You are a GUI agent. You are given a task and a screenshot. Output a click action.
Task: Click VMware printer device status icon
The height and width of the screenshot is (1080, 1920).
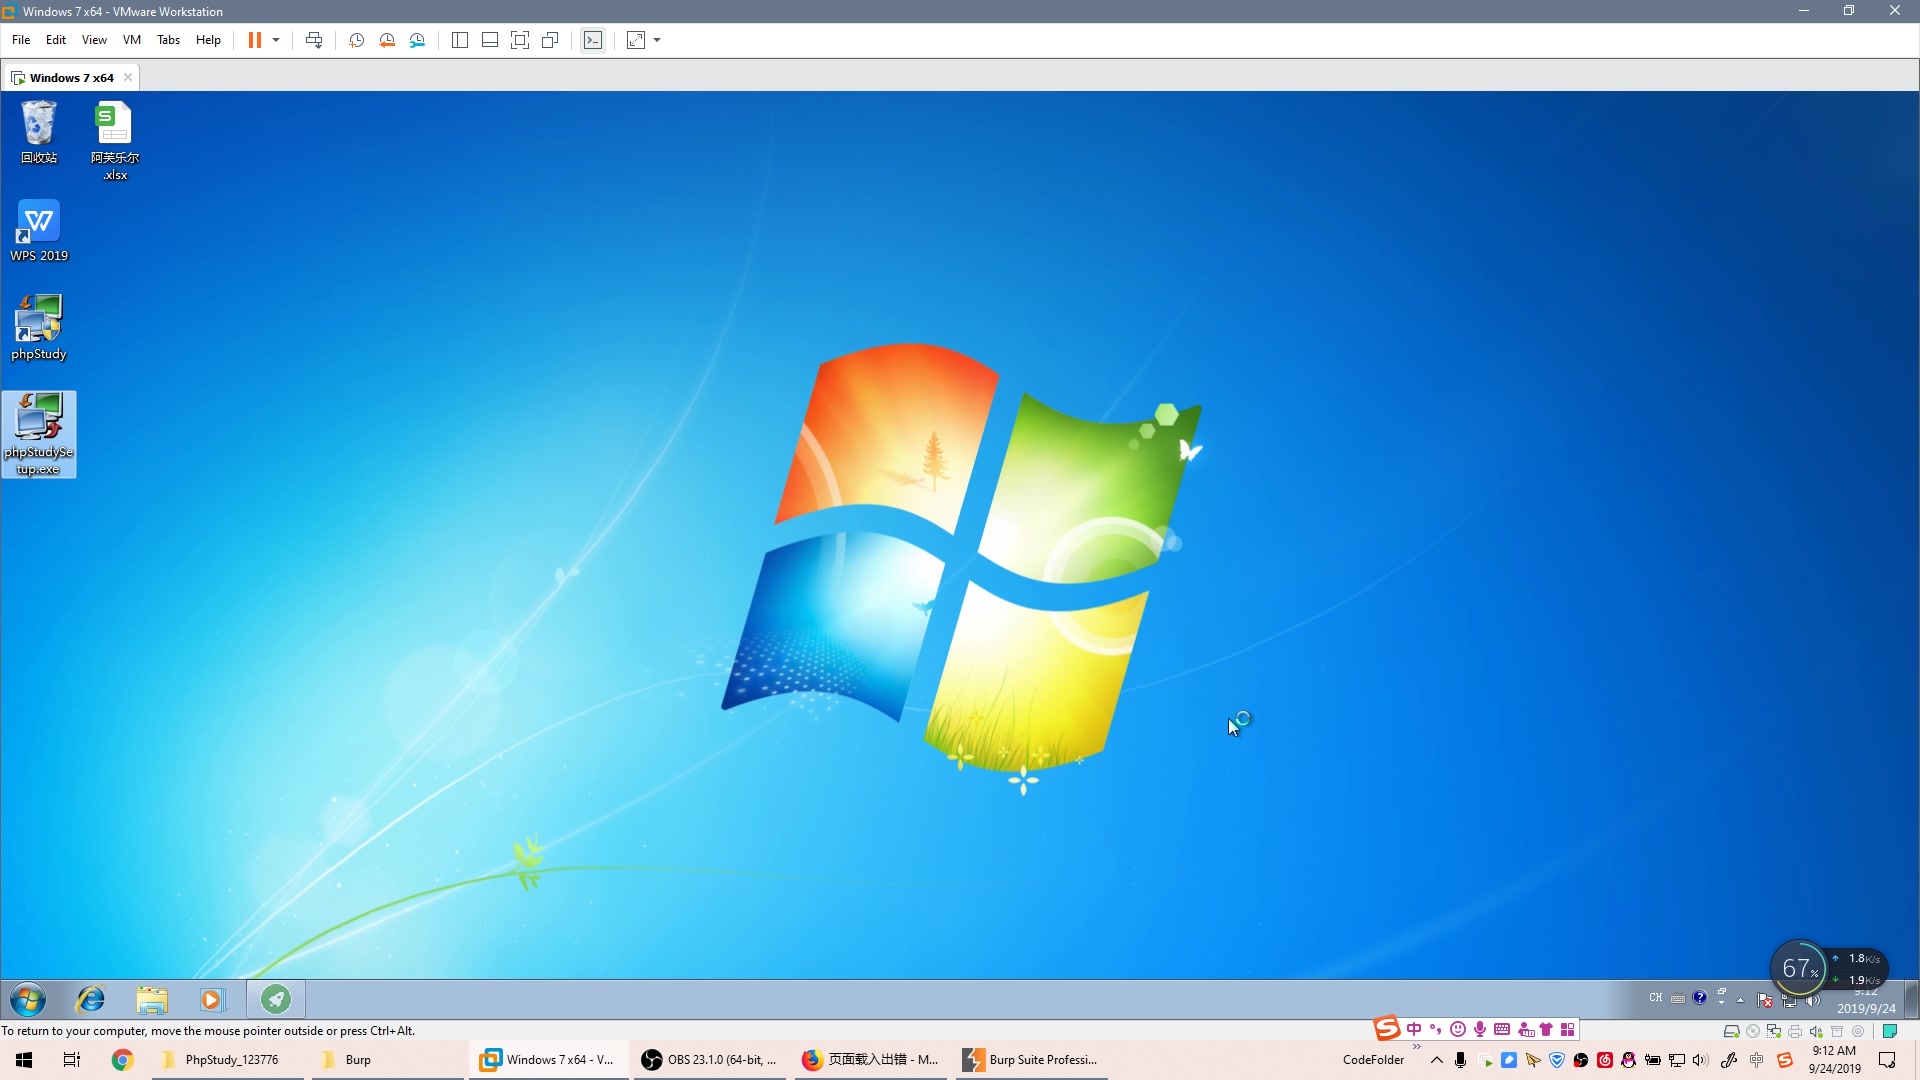click(x=1795, y=1031)
